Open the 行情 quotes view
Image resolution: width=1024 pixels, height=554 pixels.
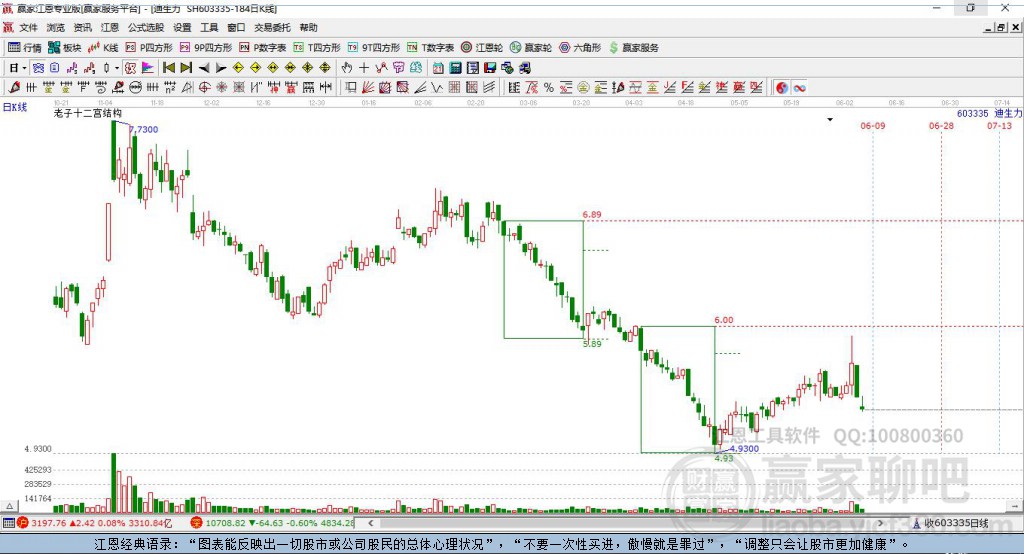pyautogui.click(x=25, y=48)
